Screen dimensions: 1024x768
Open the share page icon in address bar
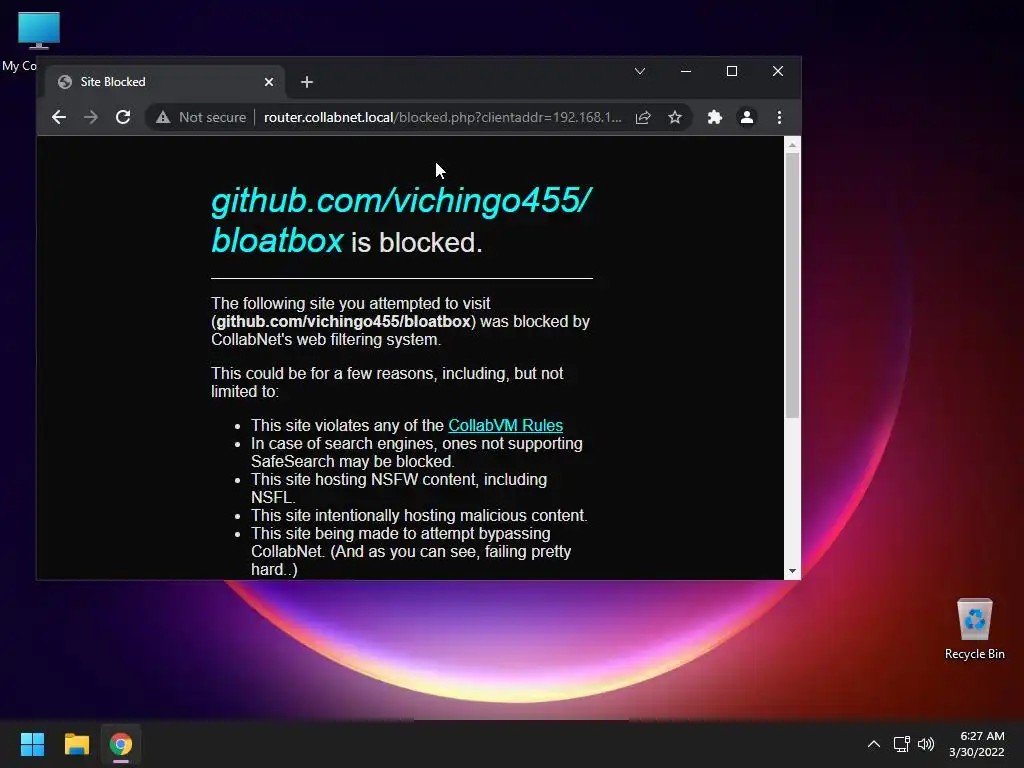point(643,118)
